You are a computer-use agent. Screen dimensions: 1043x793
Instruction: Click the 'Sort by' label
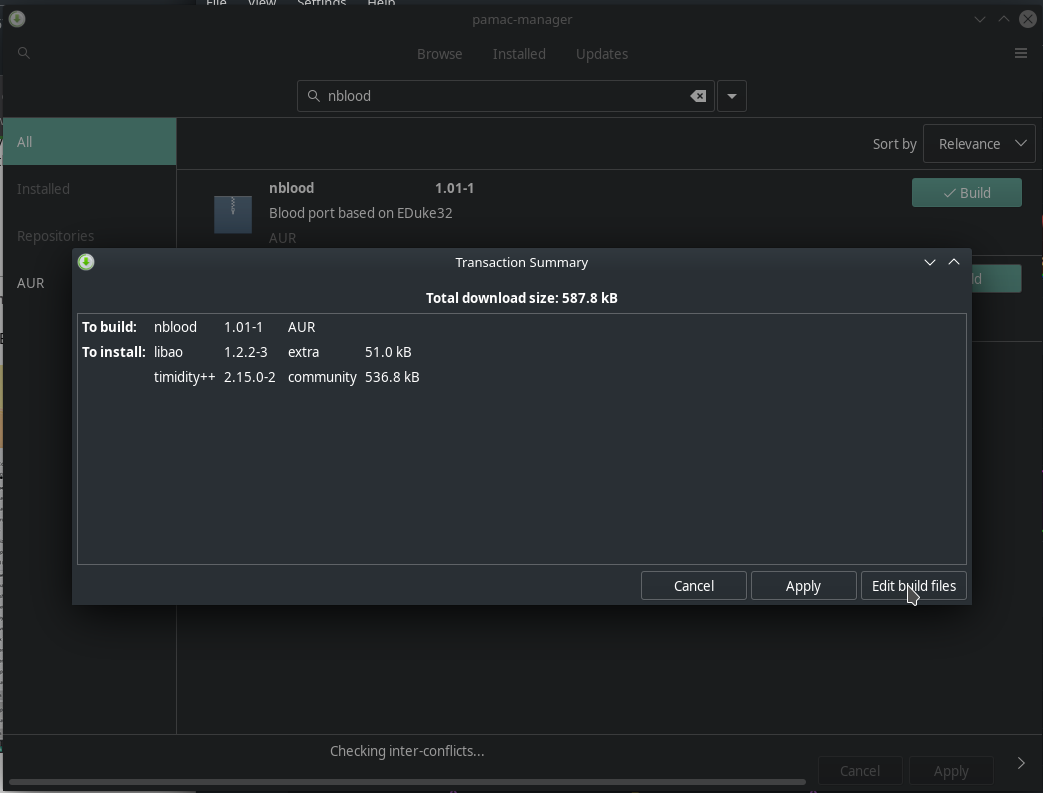(x=895, y=144)
